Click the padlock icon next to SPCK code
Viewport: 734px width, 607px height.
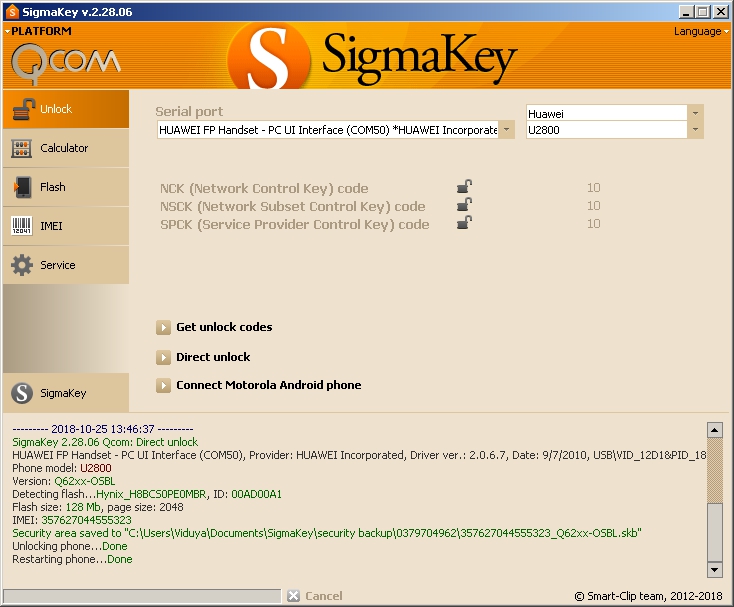[464, 223]
